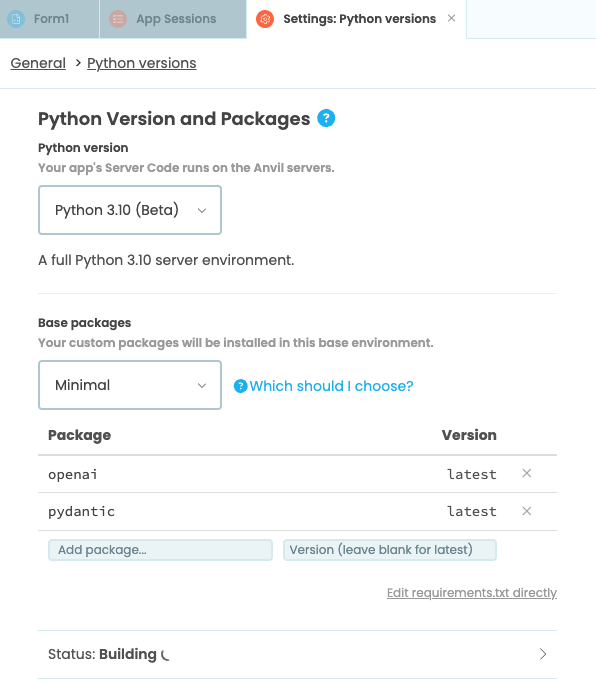596x681 pixels.
Task: Close the Settings: Python versions tab
Action: click(x=452, y=18)
